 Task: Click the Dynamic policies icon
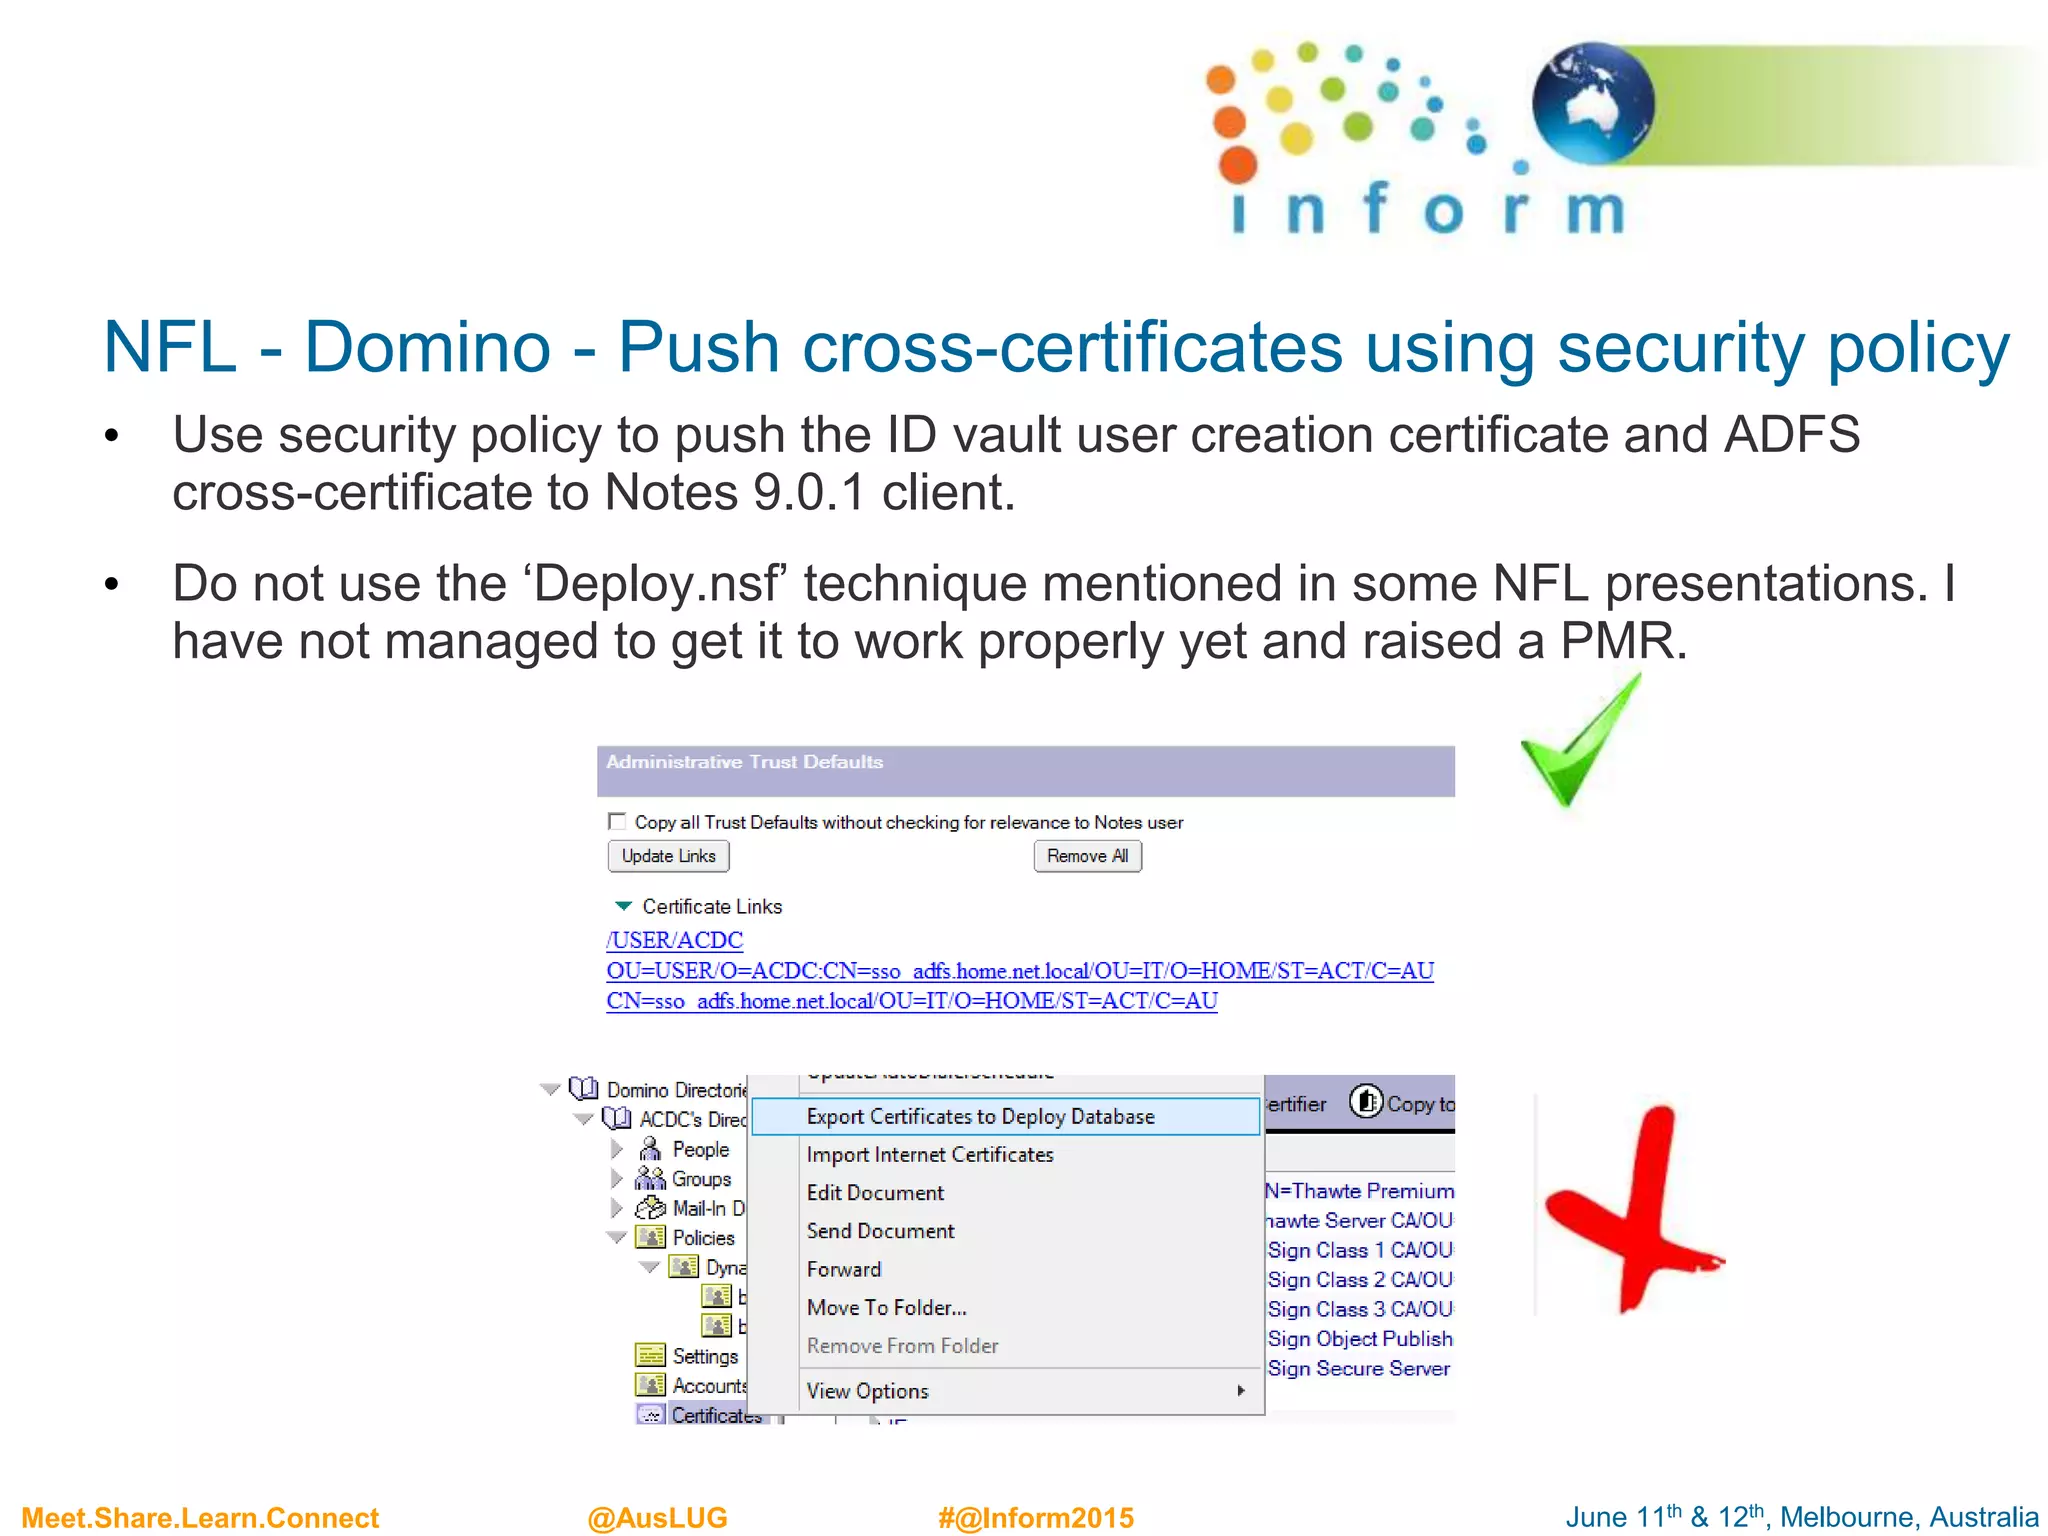click(x=684, y=1266)
